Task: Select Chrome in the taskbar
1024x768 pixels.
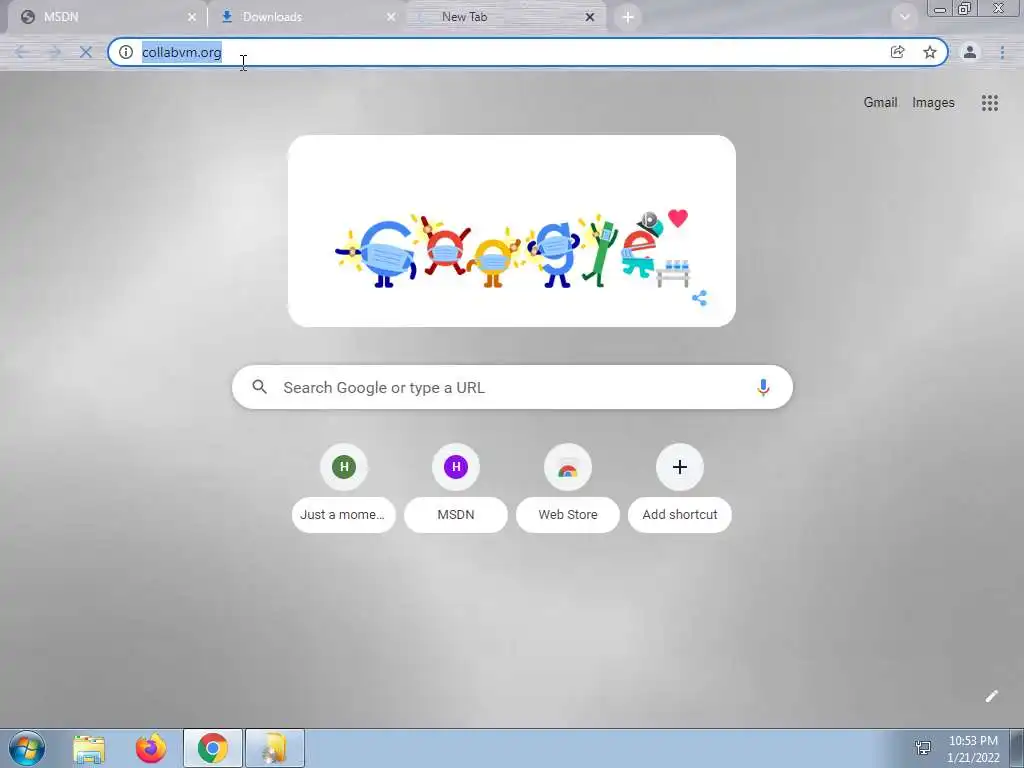Action: point(213,748)
